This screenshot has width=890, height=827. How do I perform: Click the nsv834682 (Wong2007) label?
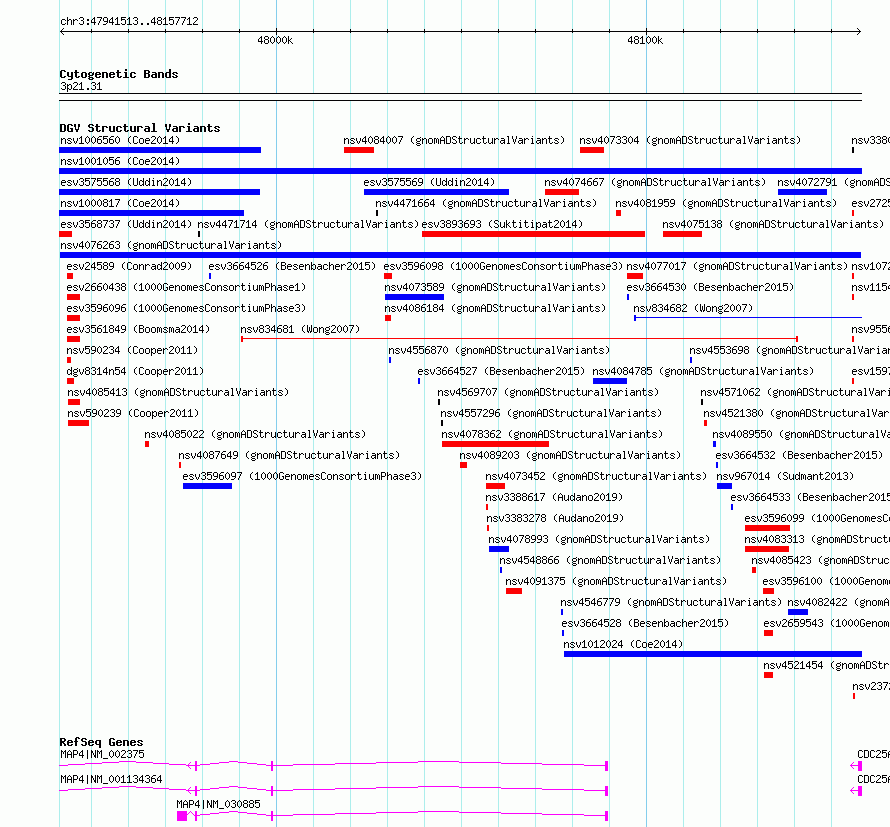pos(693,308)
